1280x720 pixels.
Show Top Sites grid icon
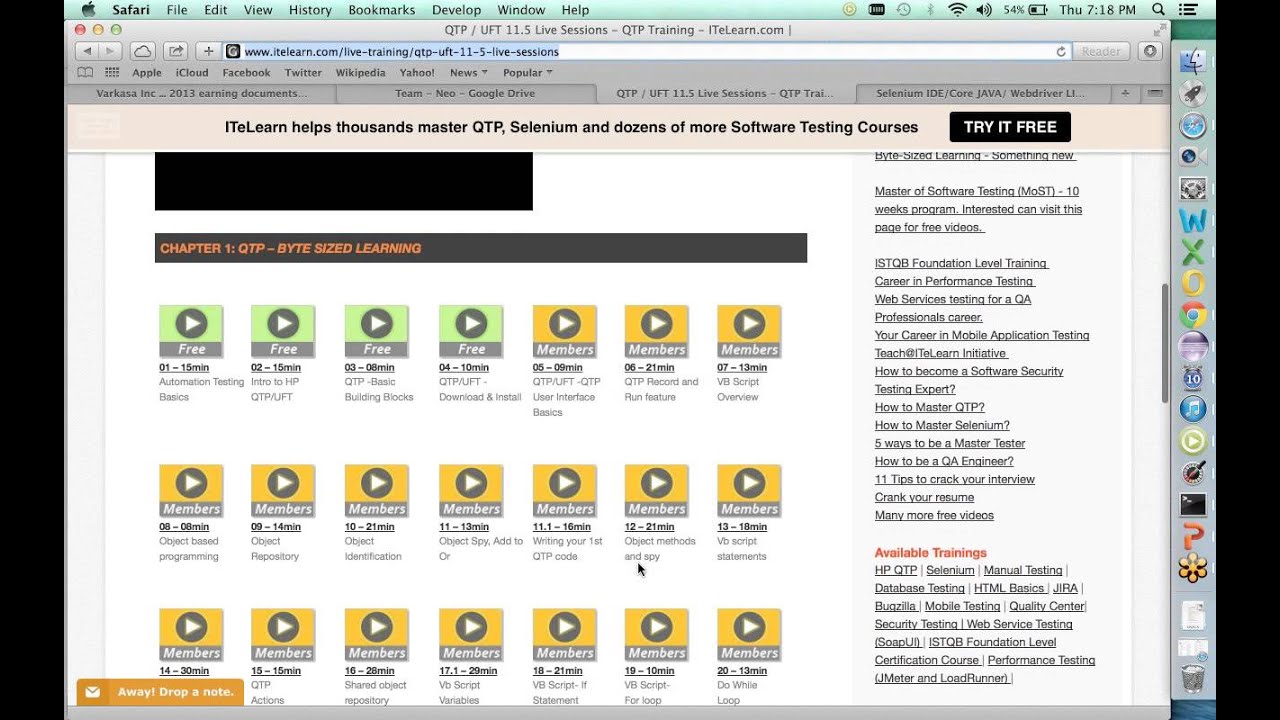point(112,72)
